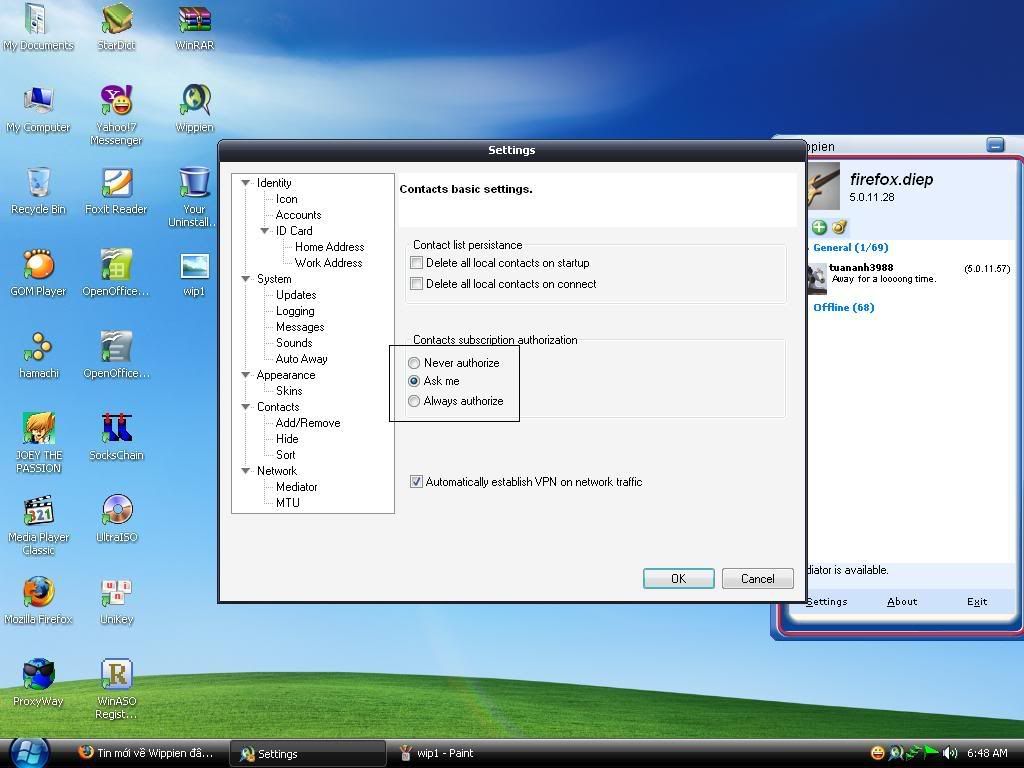Image resolution: width=1024 pixels, height=768 pixels.
Task: Select the Foxit Reader desktop icon
Action: tap(116, 191)
